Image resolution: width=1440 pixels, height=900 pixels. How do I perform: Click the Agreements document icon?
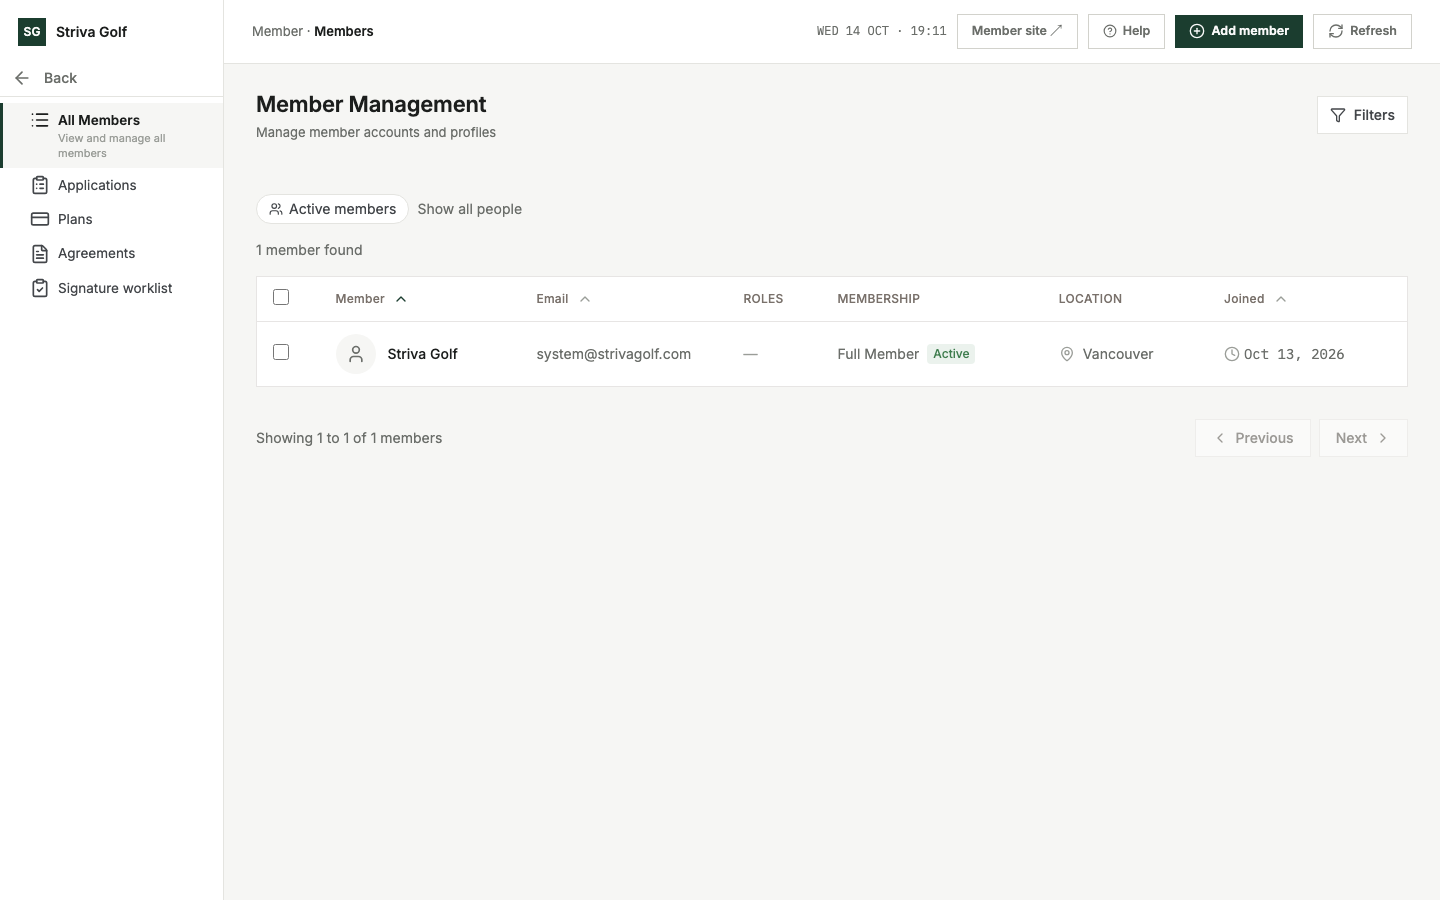tap(40, 254)
